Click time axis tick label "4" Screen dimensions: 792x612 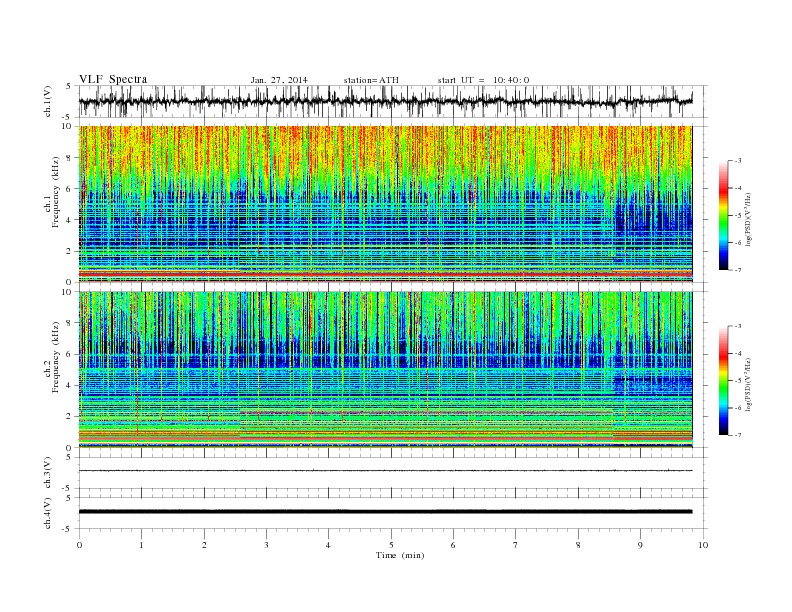328,545
